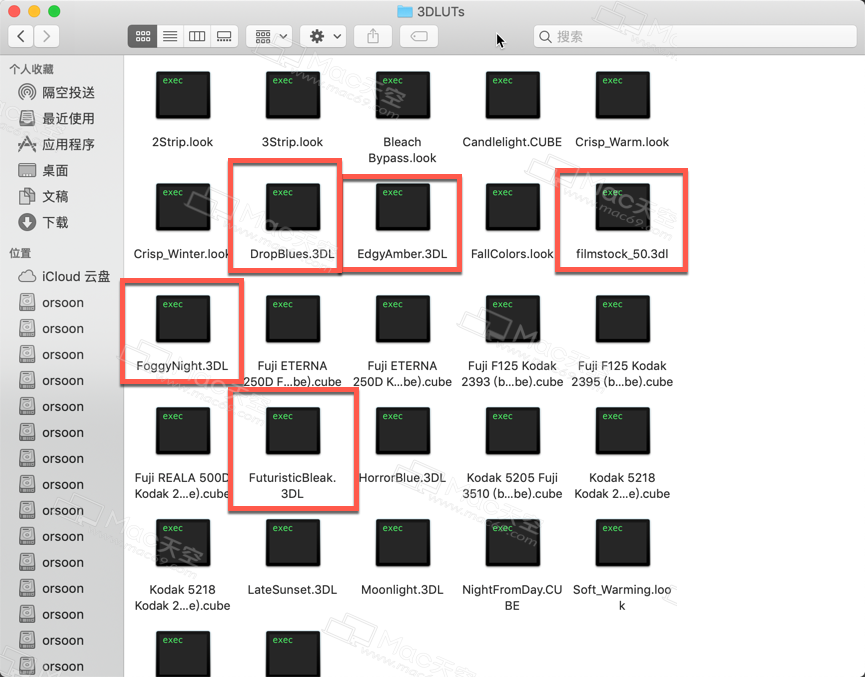This screenshot has width=865, height=677.
Task: Click the HorrorBlue.3DL filename label
Action: pyautogui.click(x=402, y=478)
